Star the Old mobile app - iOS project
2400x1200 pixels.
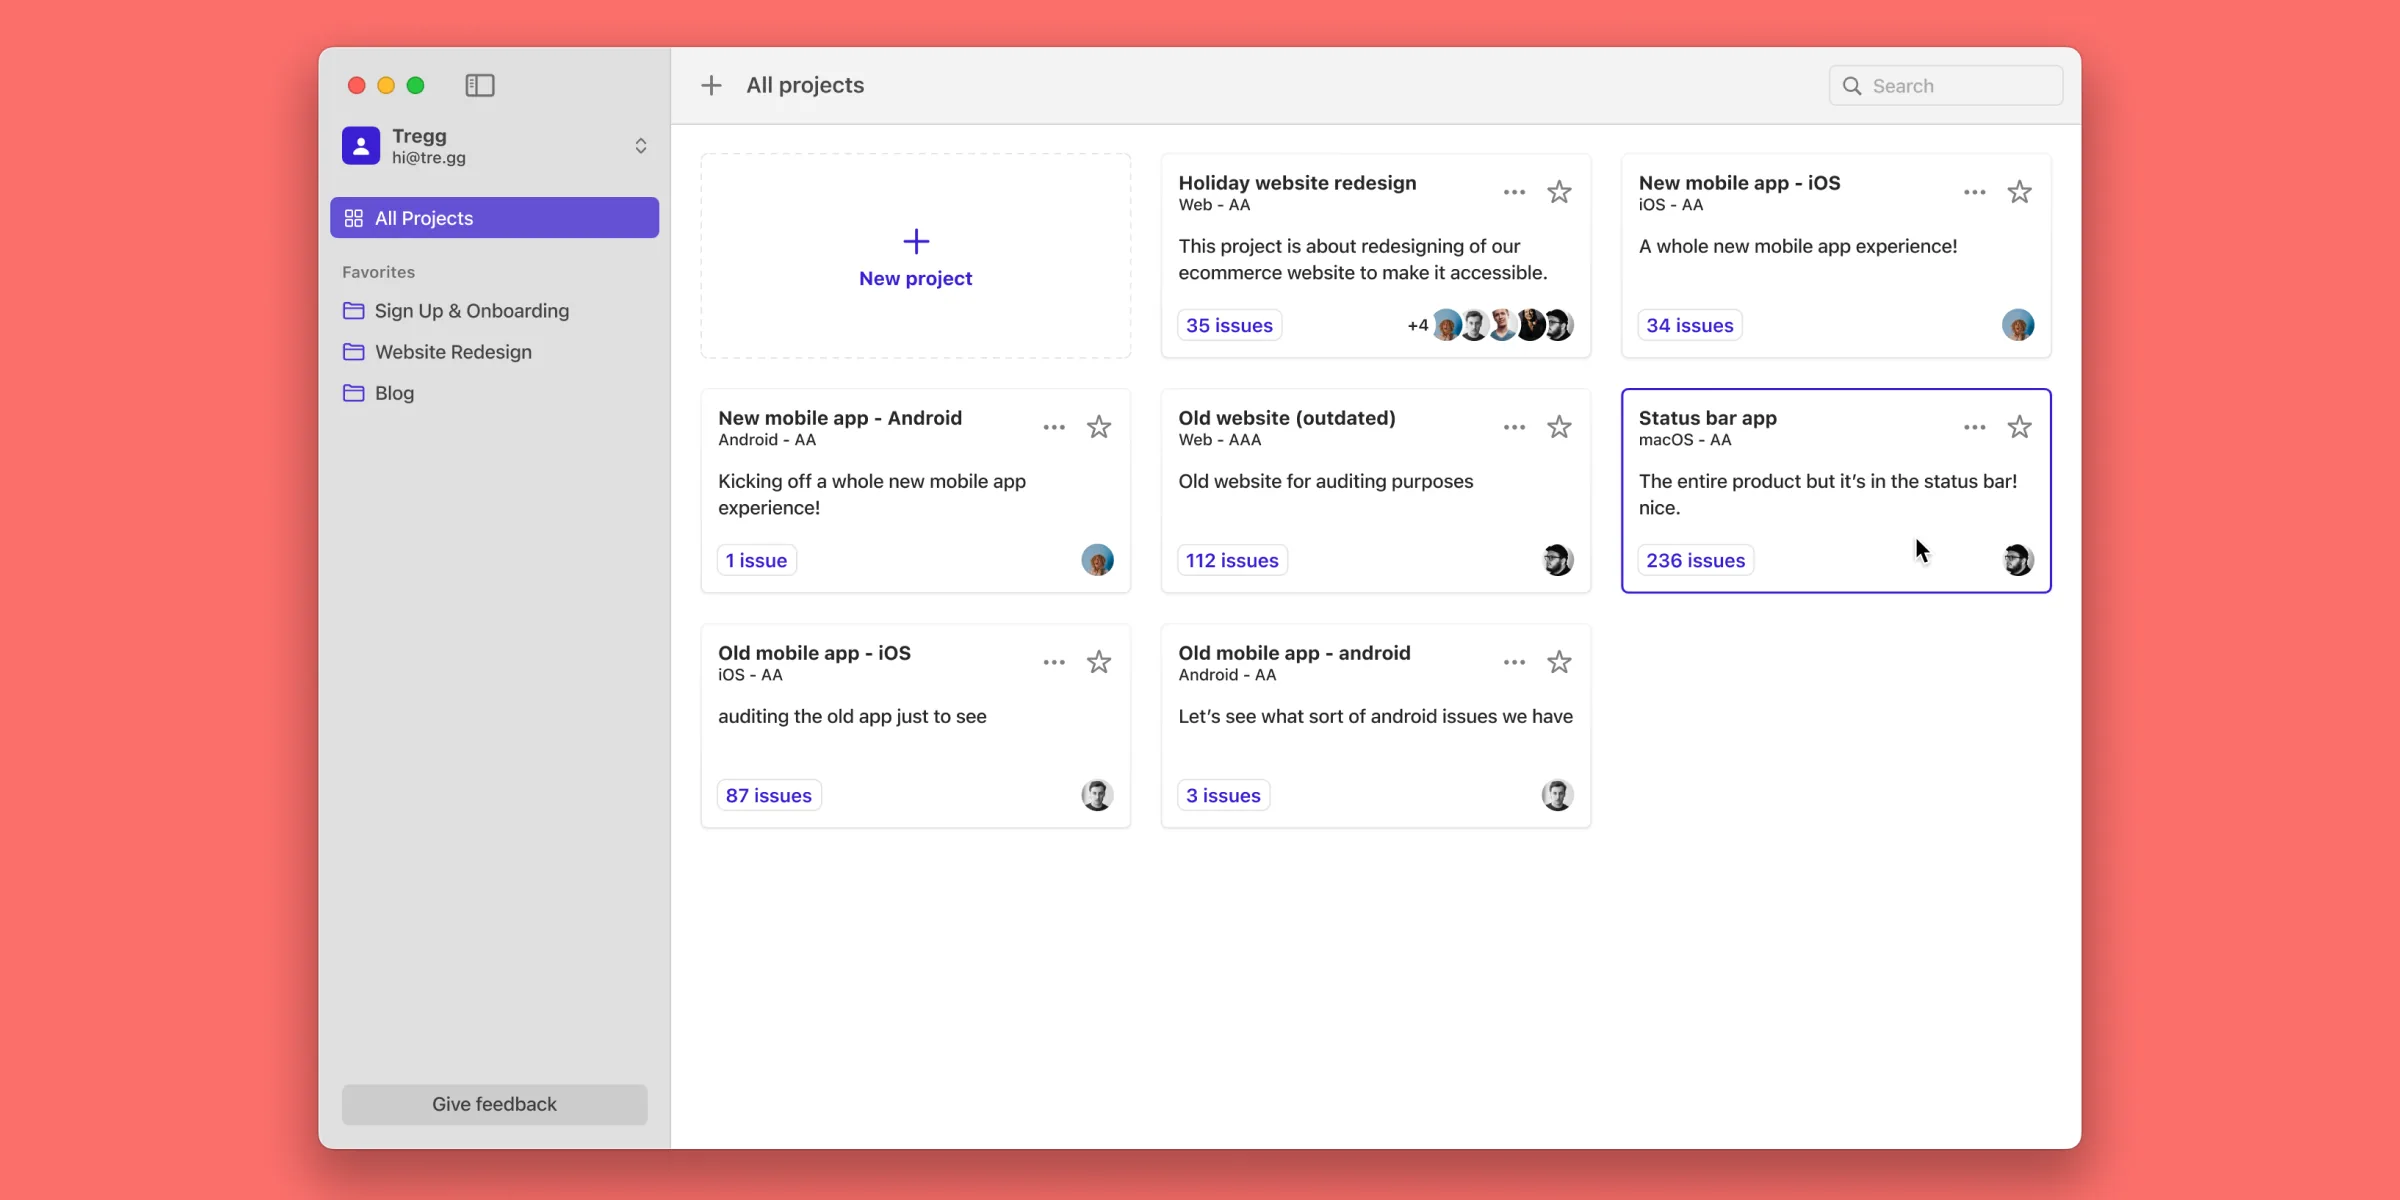pos(1099,661)
